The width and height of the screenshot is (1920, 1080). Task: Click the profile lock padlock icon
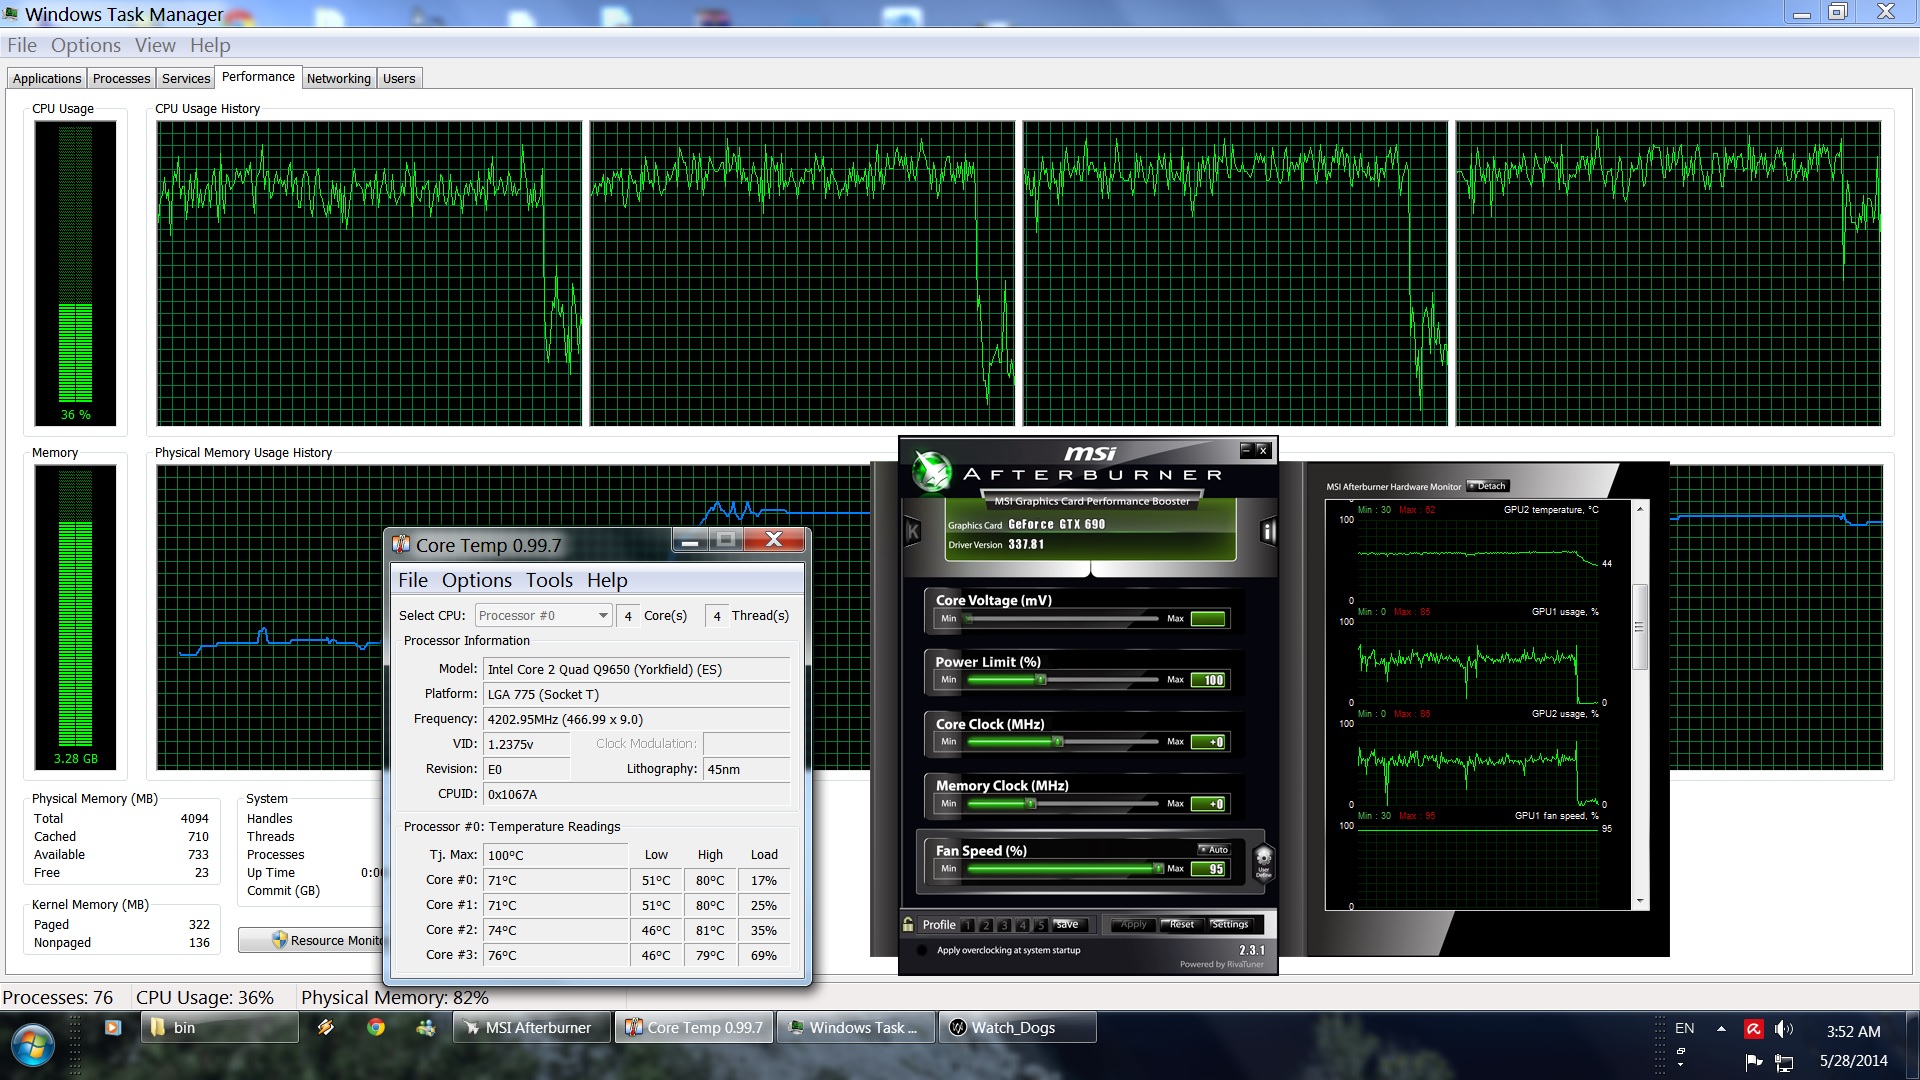coord(908,925)
